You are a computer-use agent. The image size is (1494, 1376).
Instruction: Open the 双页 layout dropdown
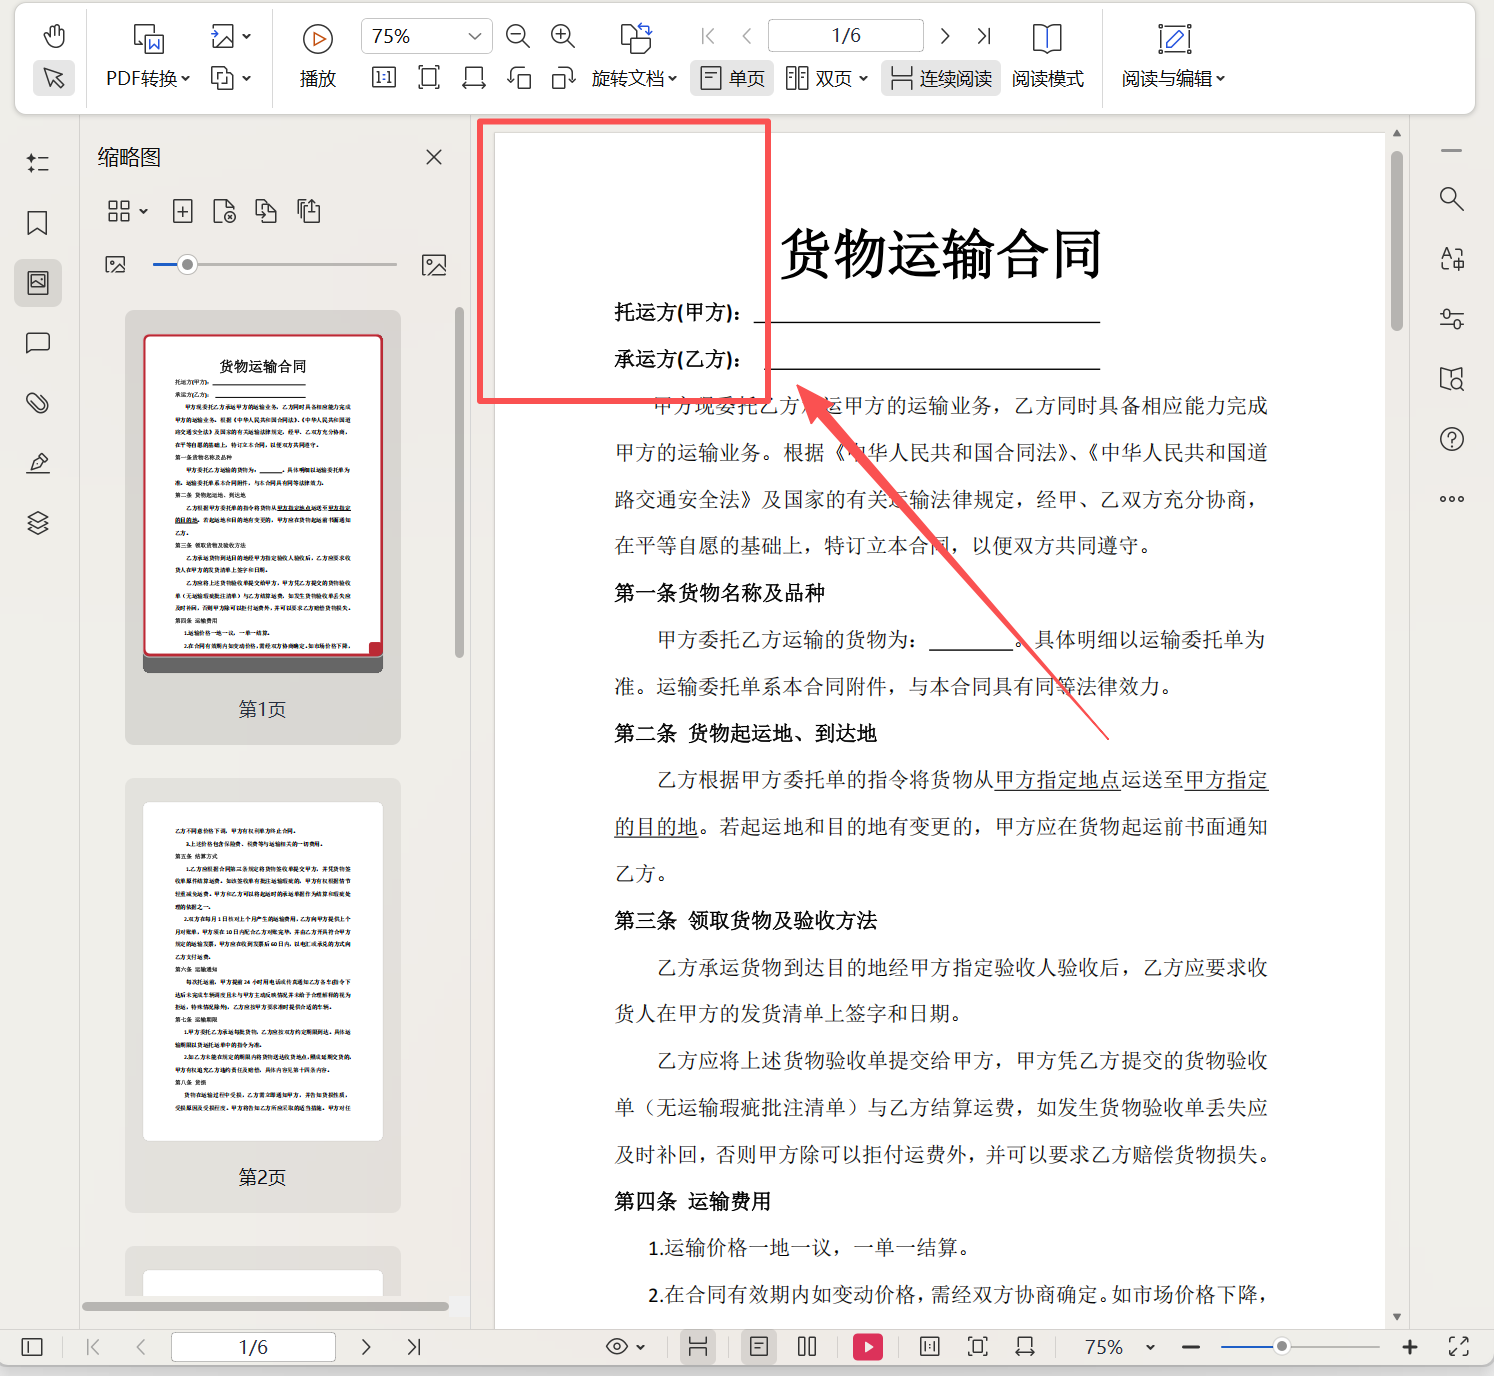tap(827, 78)
